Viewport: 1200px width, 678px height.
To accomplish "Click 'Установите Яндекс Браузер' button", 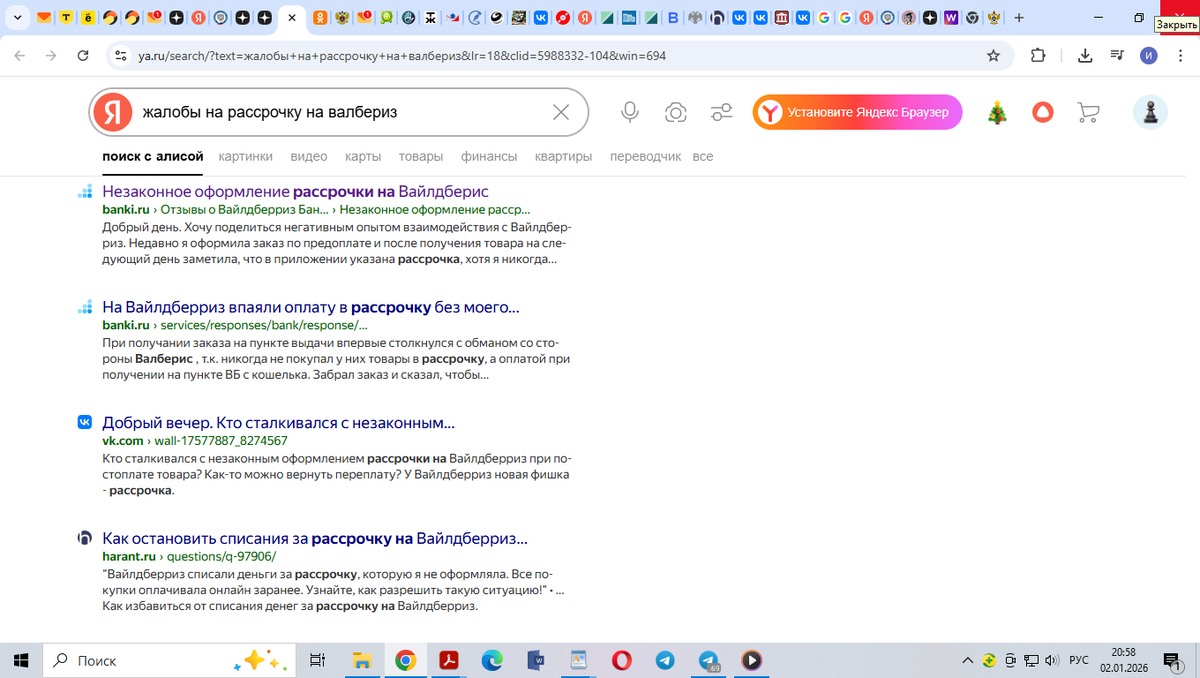I will coord(858,112).
